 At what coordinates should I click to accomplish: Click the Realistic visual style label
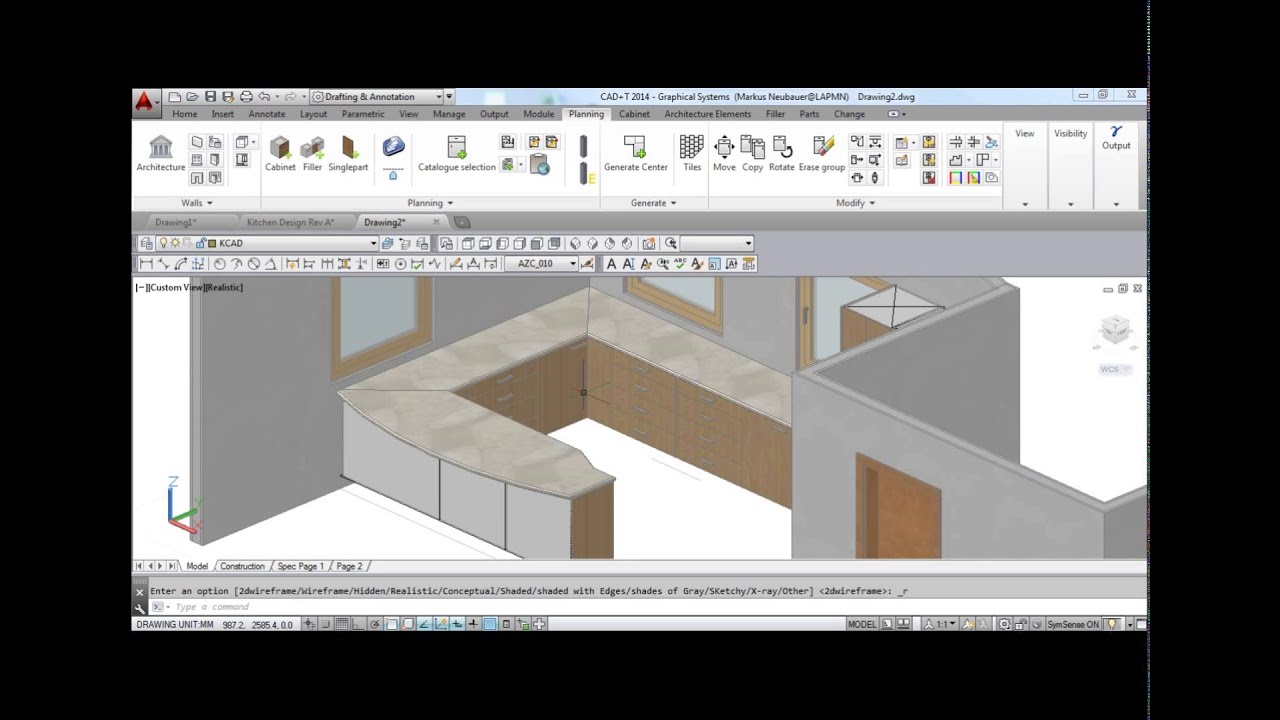click(x=224, y=287)
